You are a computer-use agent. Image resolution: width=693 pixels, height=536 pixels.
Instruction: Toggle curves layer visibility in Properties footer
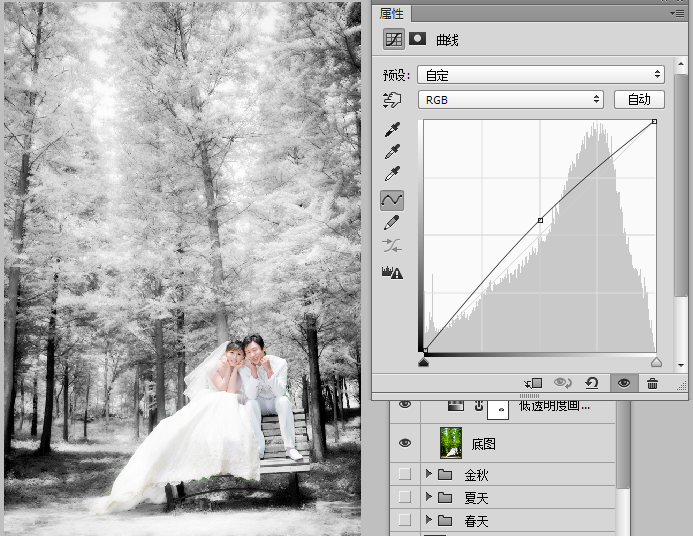pos(624,383)
